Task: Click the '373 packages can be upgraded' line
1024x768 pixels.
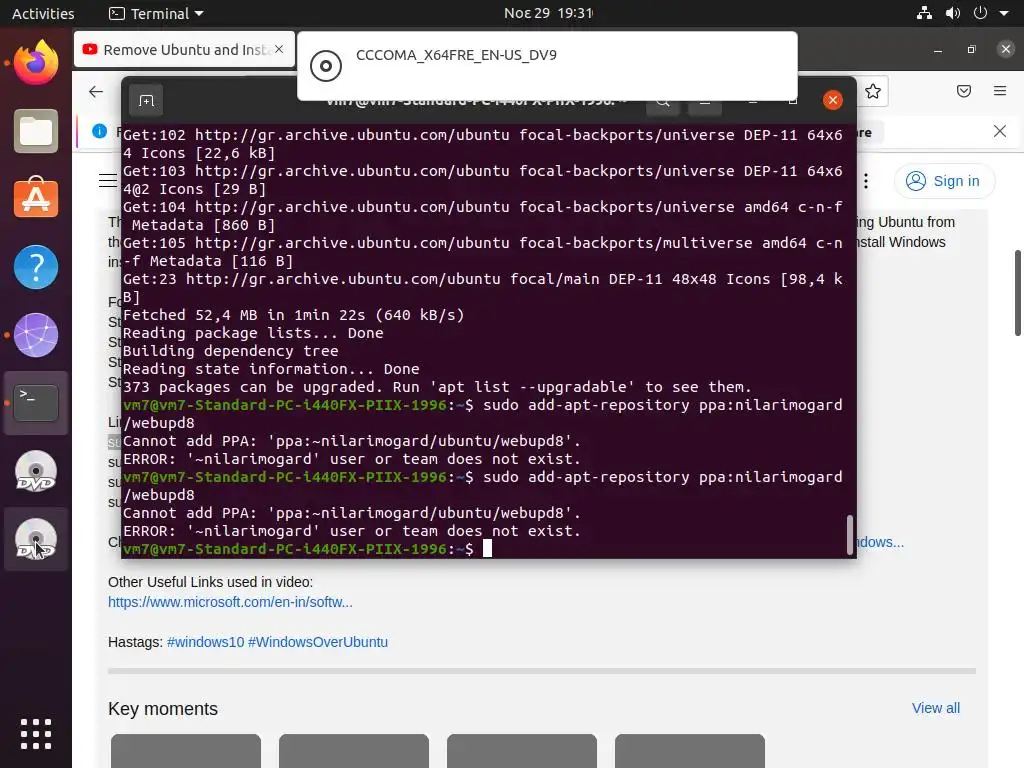Action: coord(437,387)
